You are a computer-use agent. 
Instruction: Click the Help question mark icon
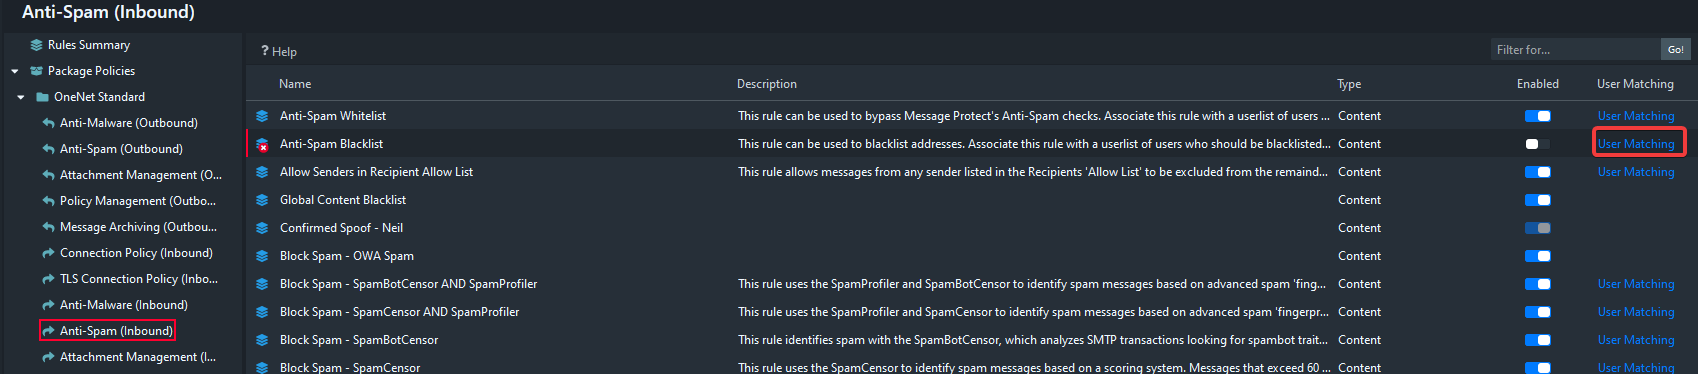coord(265,51)
